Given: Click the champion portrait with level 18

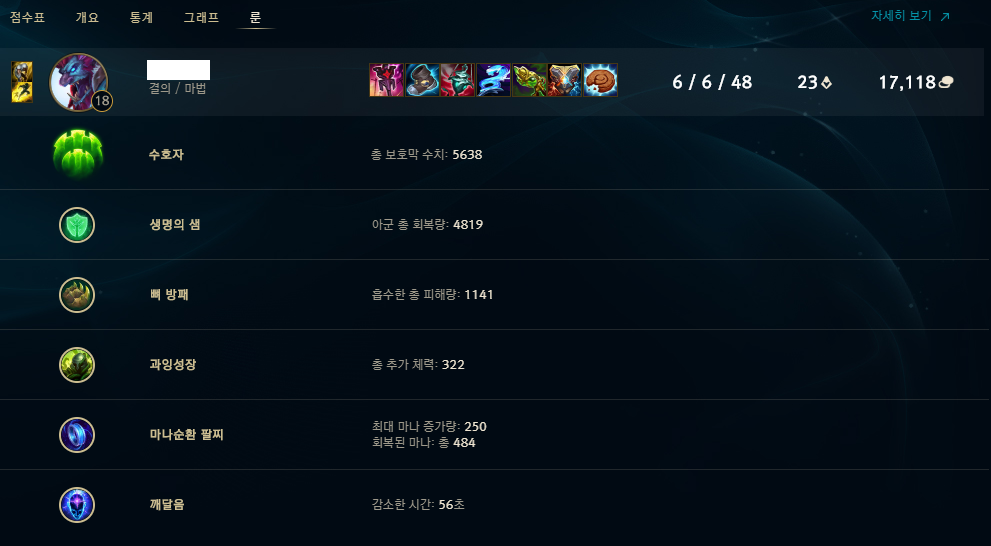Looking at the screenshot, I should 79,82.
